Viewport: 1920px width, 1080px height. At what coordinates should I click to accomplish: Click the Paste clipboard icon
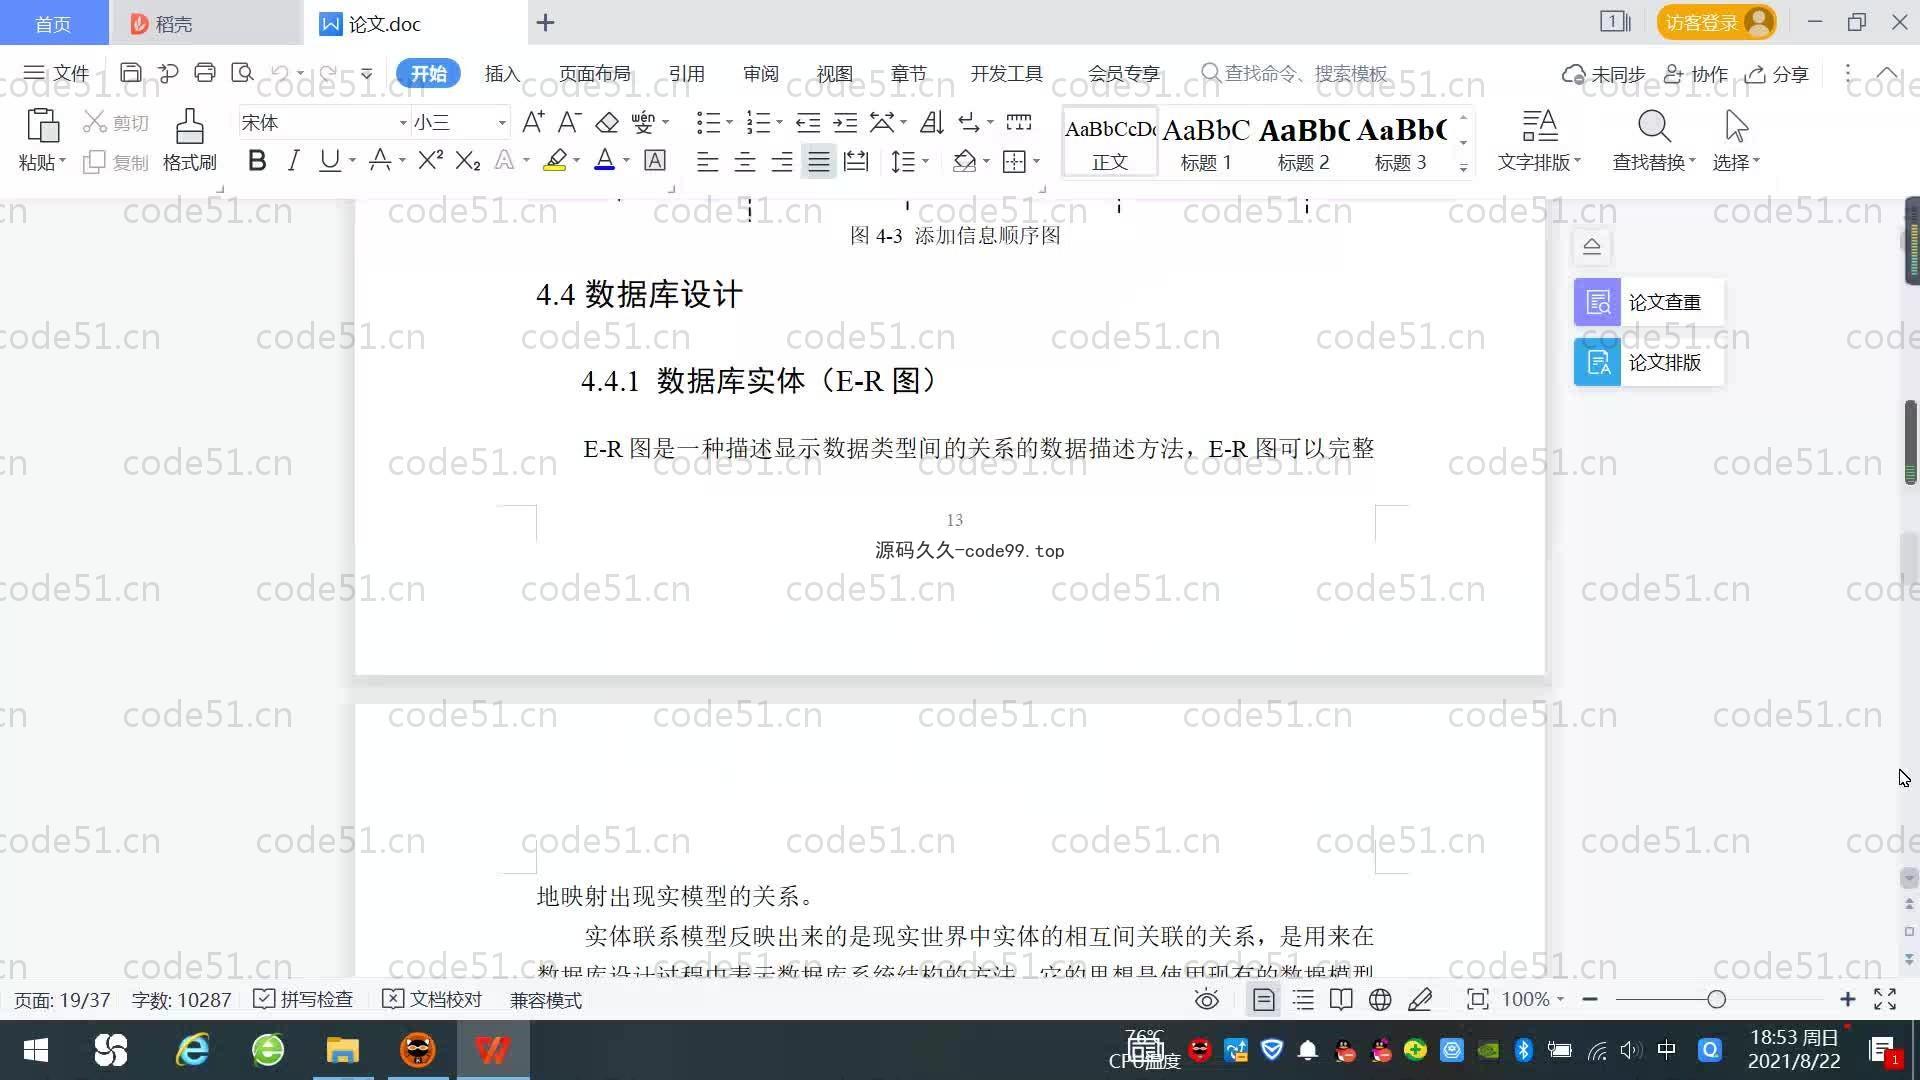pos(42,127)
